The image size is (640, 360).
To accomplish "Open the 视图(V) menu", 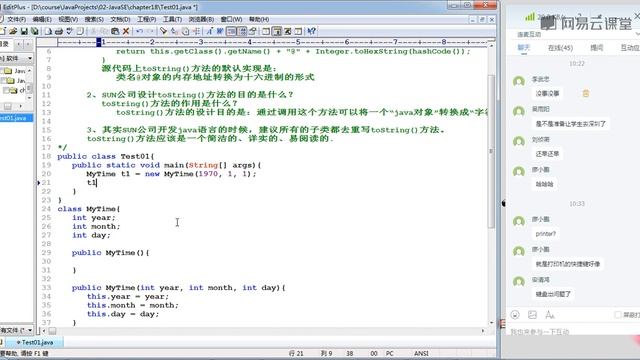I will [x=68, y=19].
